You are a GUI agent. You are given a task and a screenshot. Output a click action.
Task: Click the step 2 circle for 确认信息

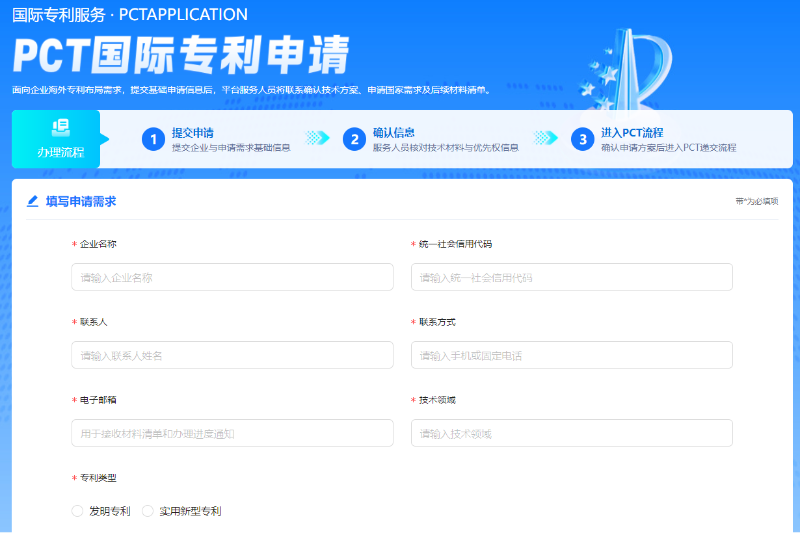354,139
